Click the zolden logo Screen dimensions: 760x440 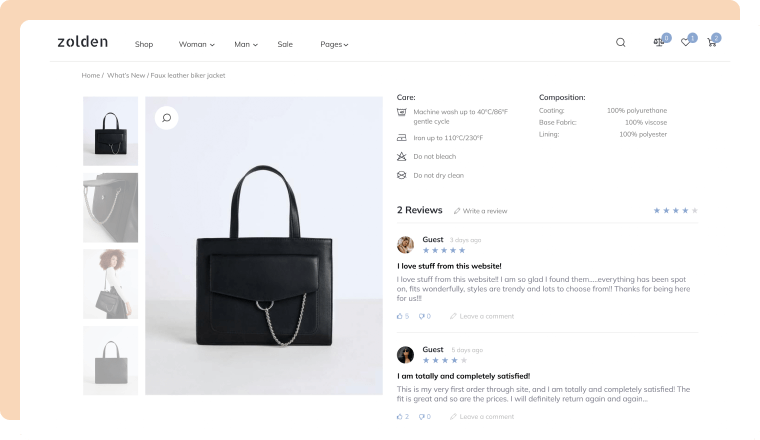pyautogui.click(x=82, y=42)
